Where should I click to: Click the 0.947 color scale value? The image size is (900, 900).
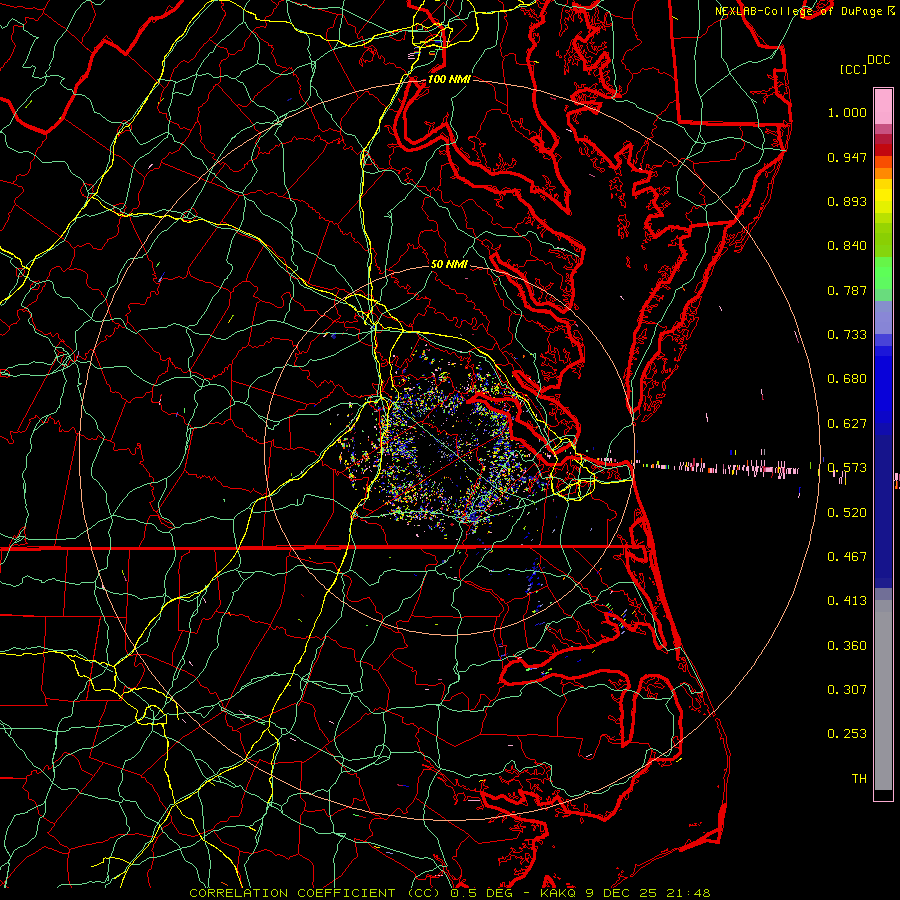pyautogui.click(x=847, y=157)
